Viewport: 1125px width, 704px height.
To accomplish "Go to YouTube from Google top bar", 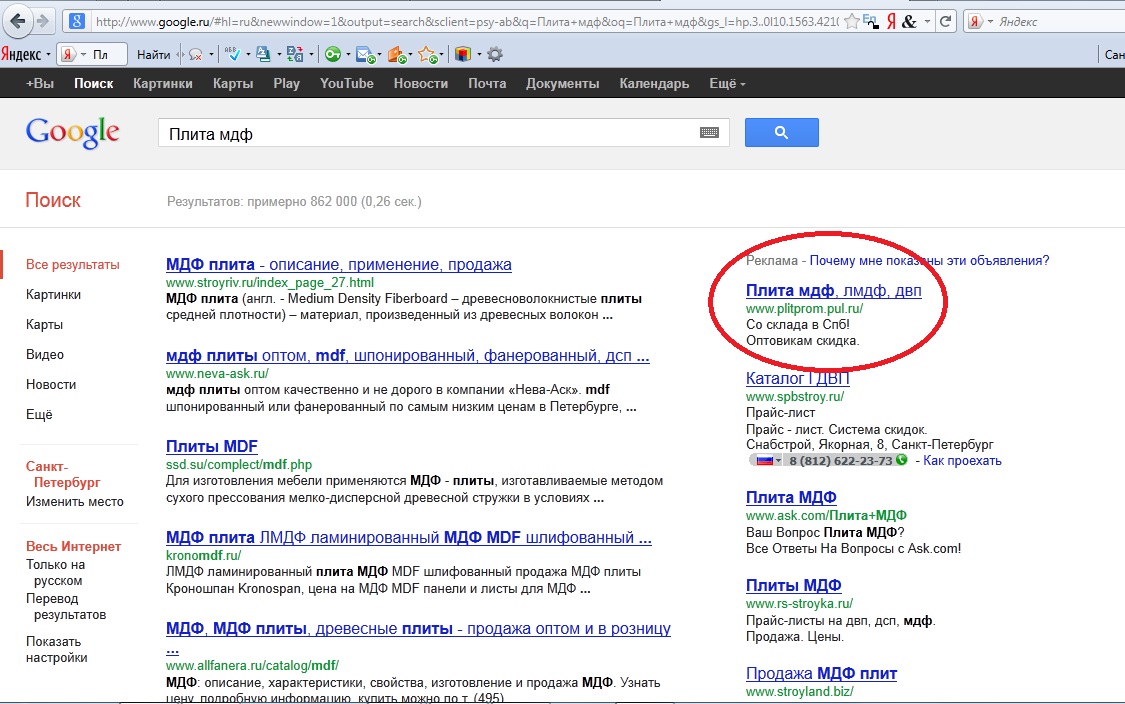I will click(x=347, y=83).
